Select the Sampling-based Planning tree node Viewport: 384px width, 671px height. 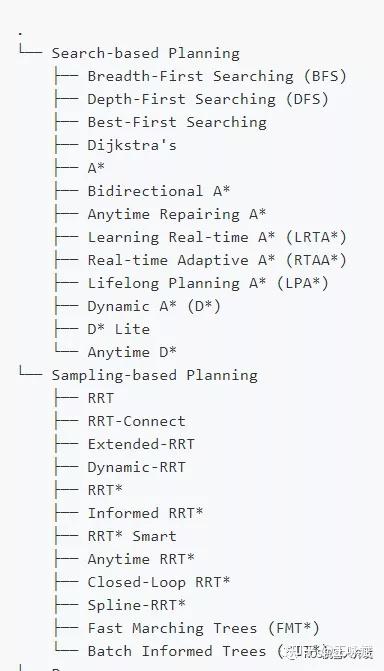tap(155, 375)
